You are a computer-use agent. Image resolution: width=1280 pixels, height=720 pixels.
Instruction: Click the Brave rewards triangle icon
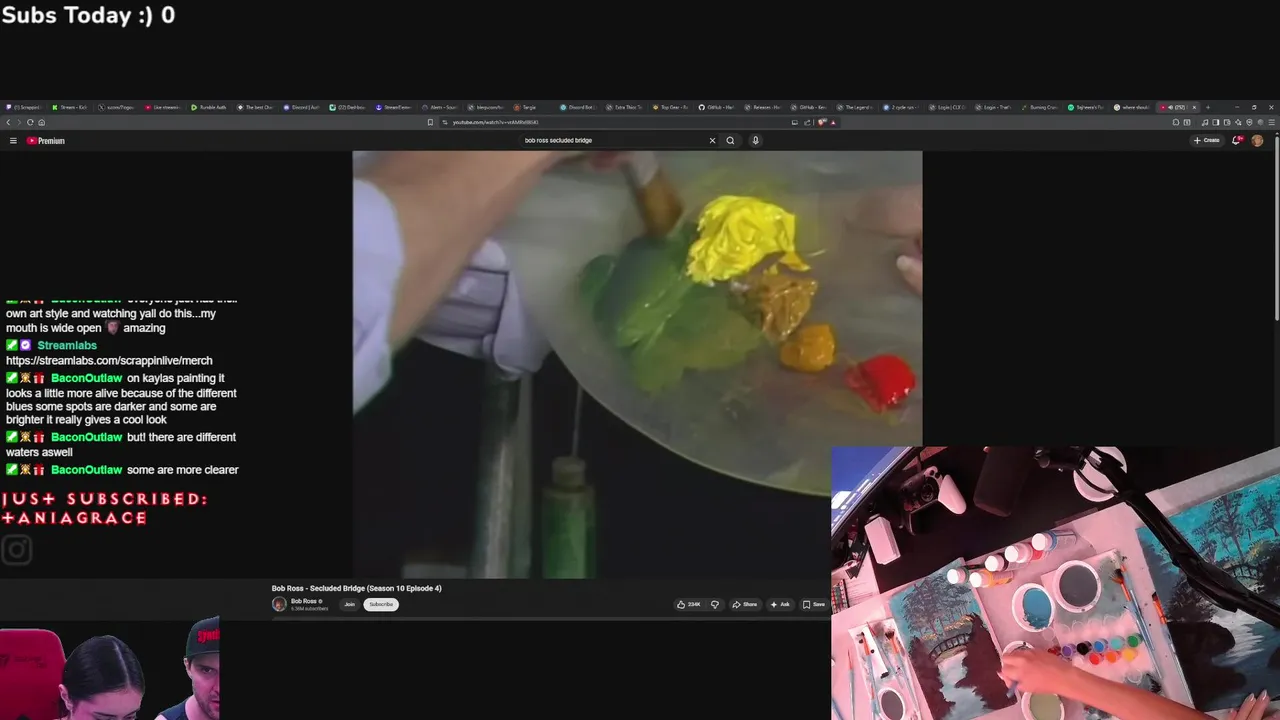[833, 122]
